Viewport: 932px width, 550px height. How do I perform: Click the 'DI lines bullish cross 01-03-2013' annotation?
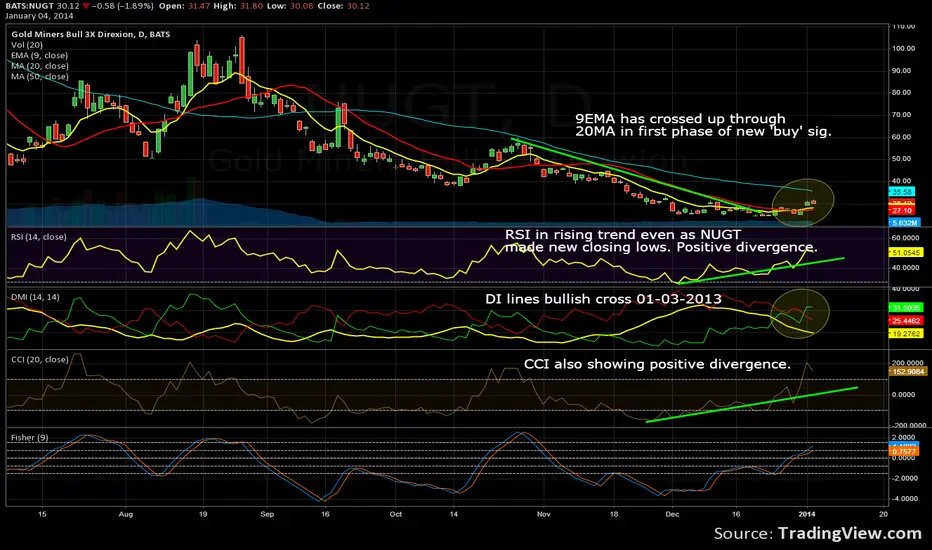coord(603,299)
